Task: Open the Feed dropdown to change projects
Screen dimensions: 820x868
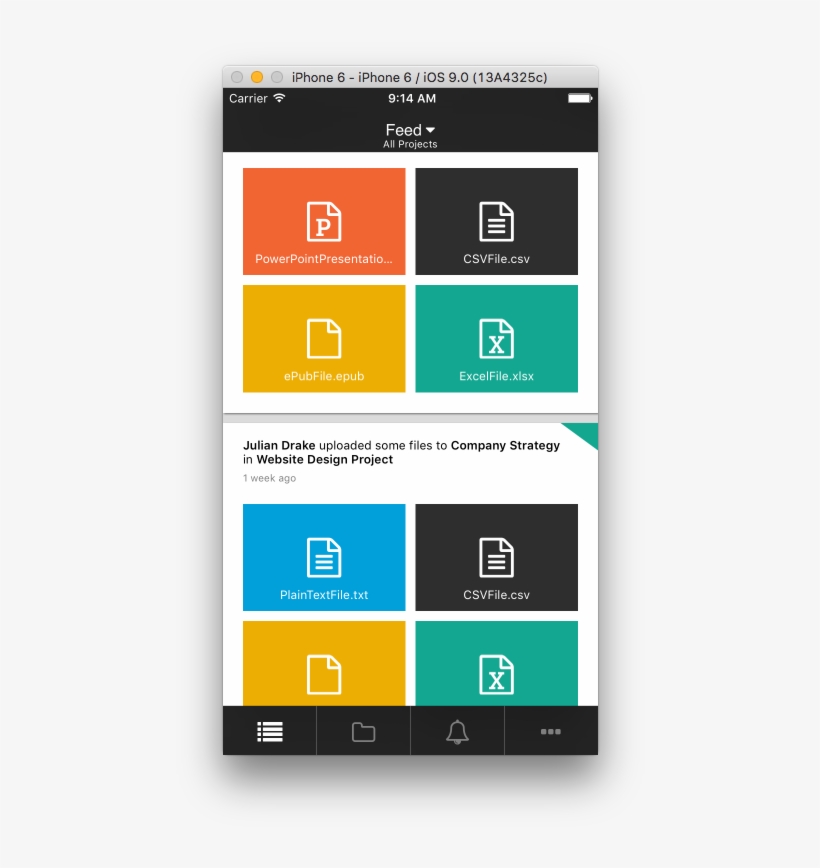Action: 409,129
